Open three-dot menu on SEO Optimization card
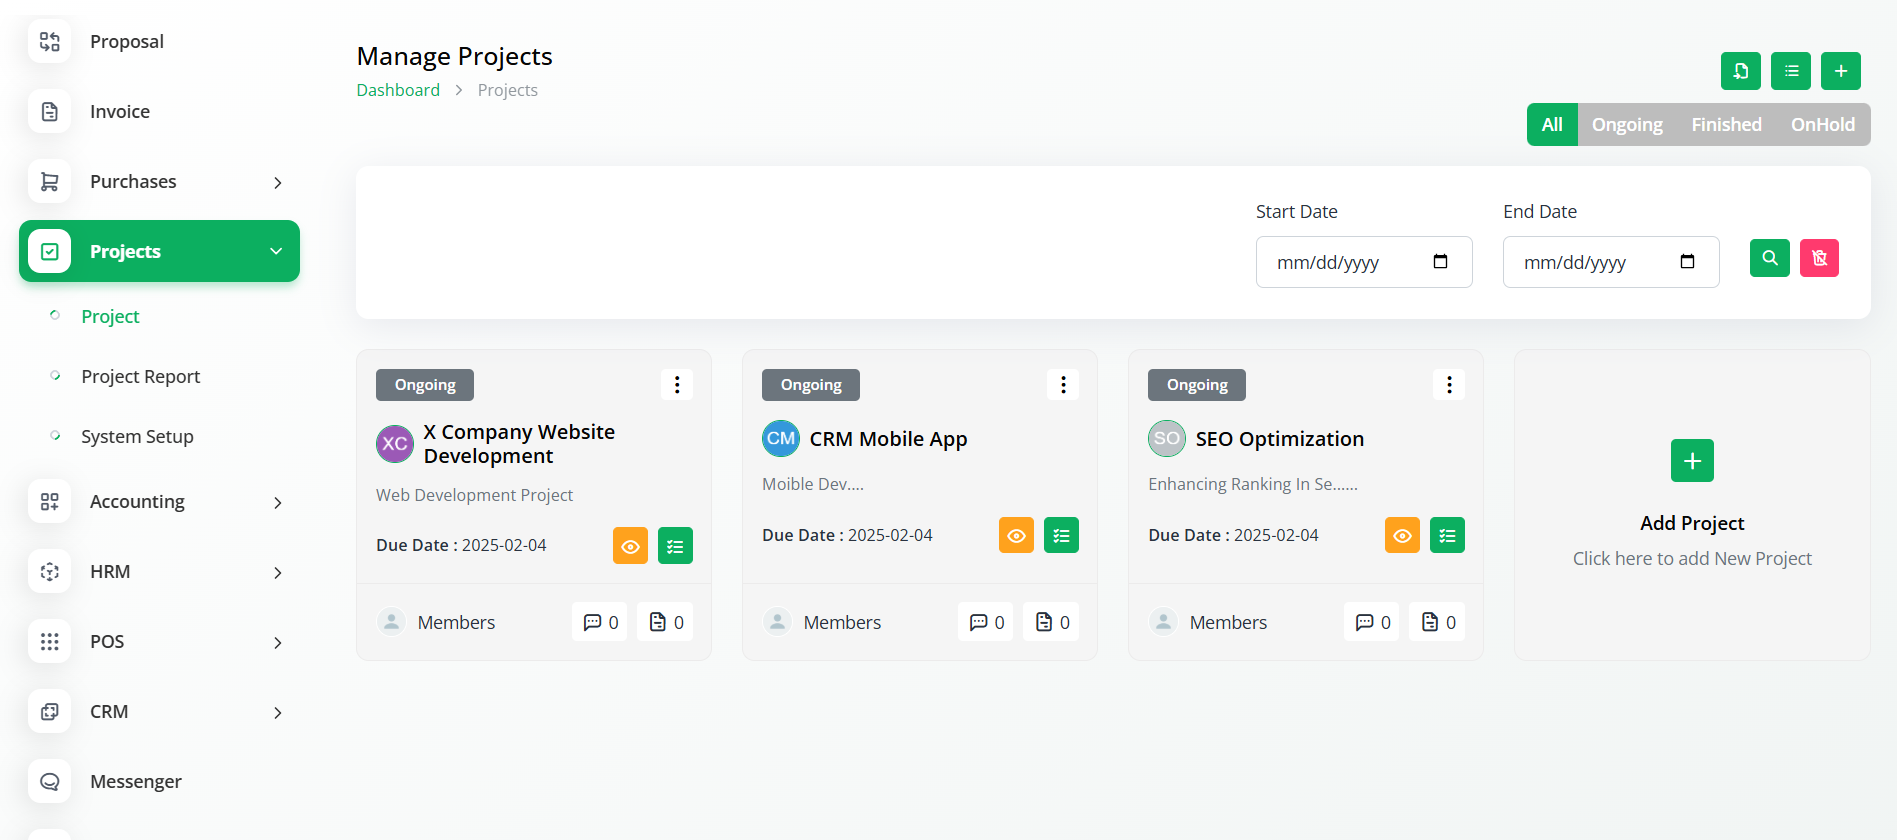1897x840 pixels. 1449,384
